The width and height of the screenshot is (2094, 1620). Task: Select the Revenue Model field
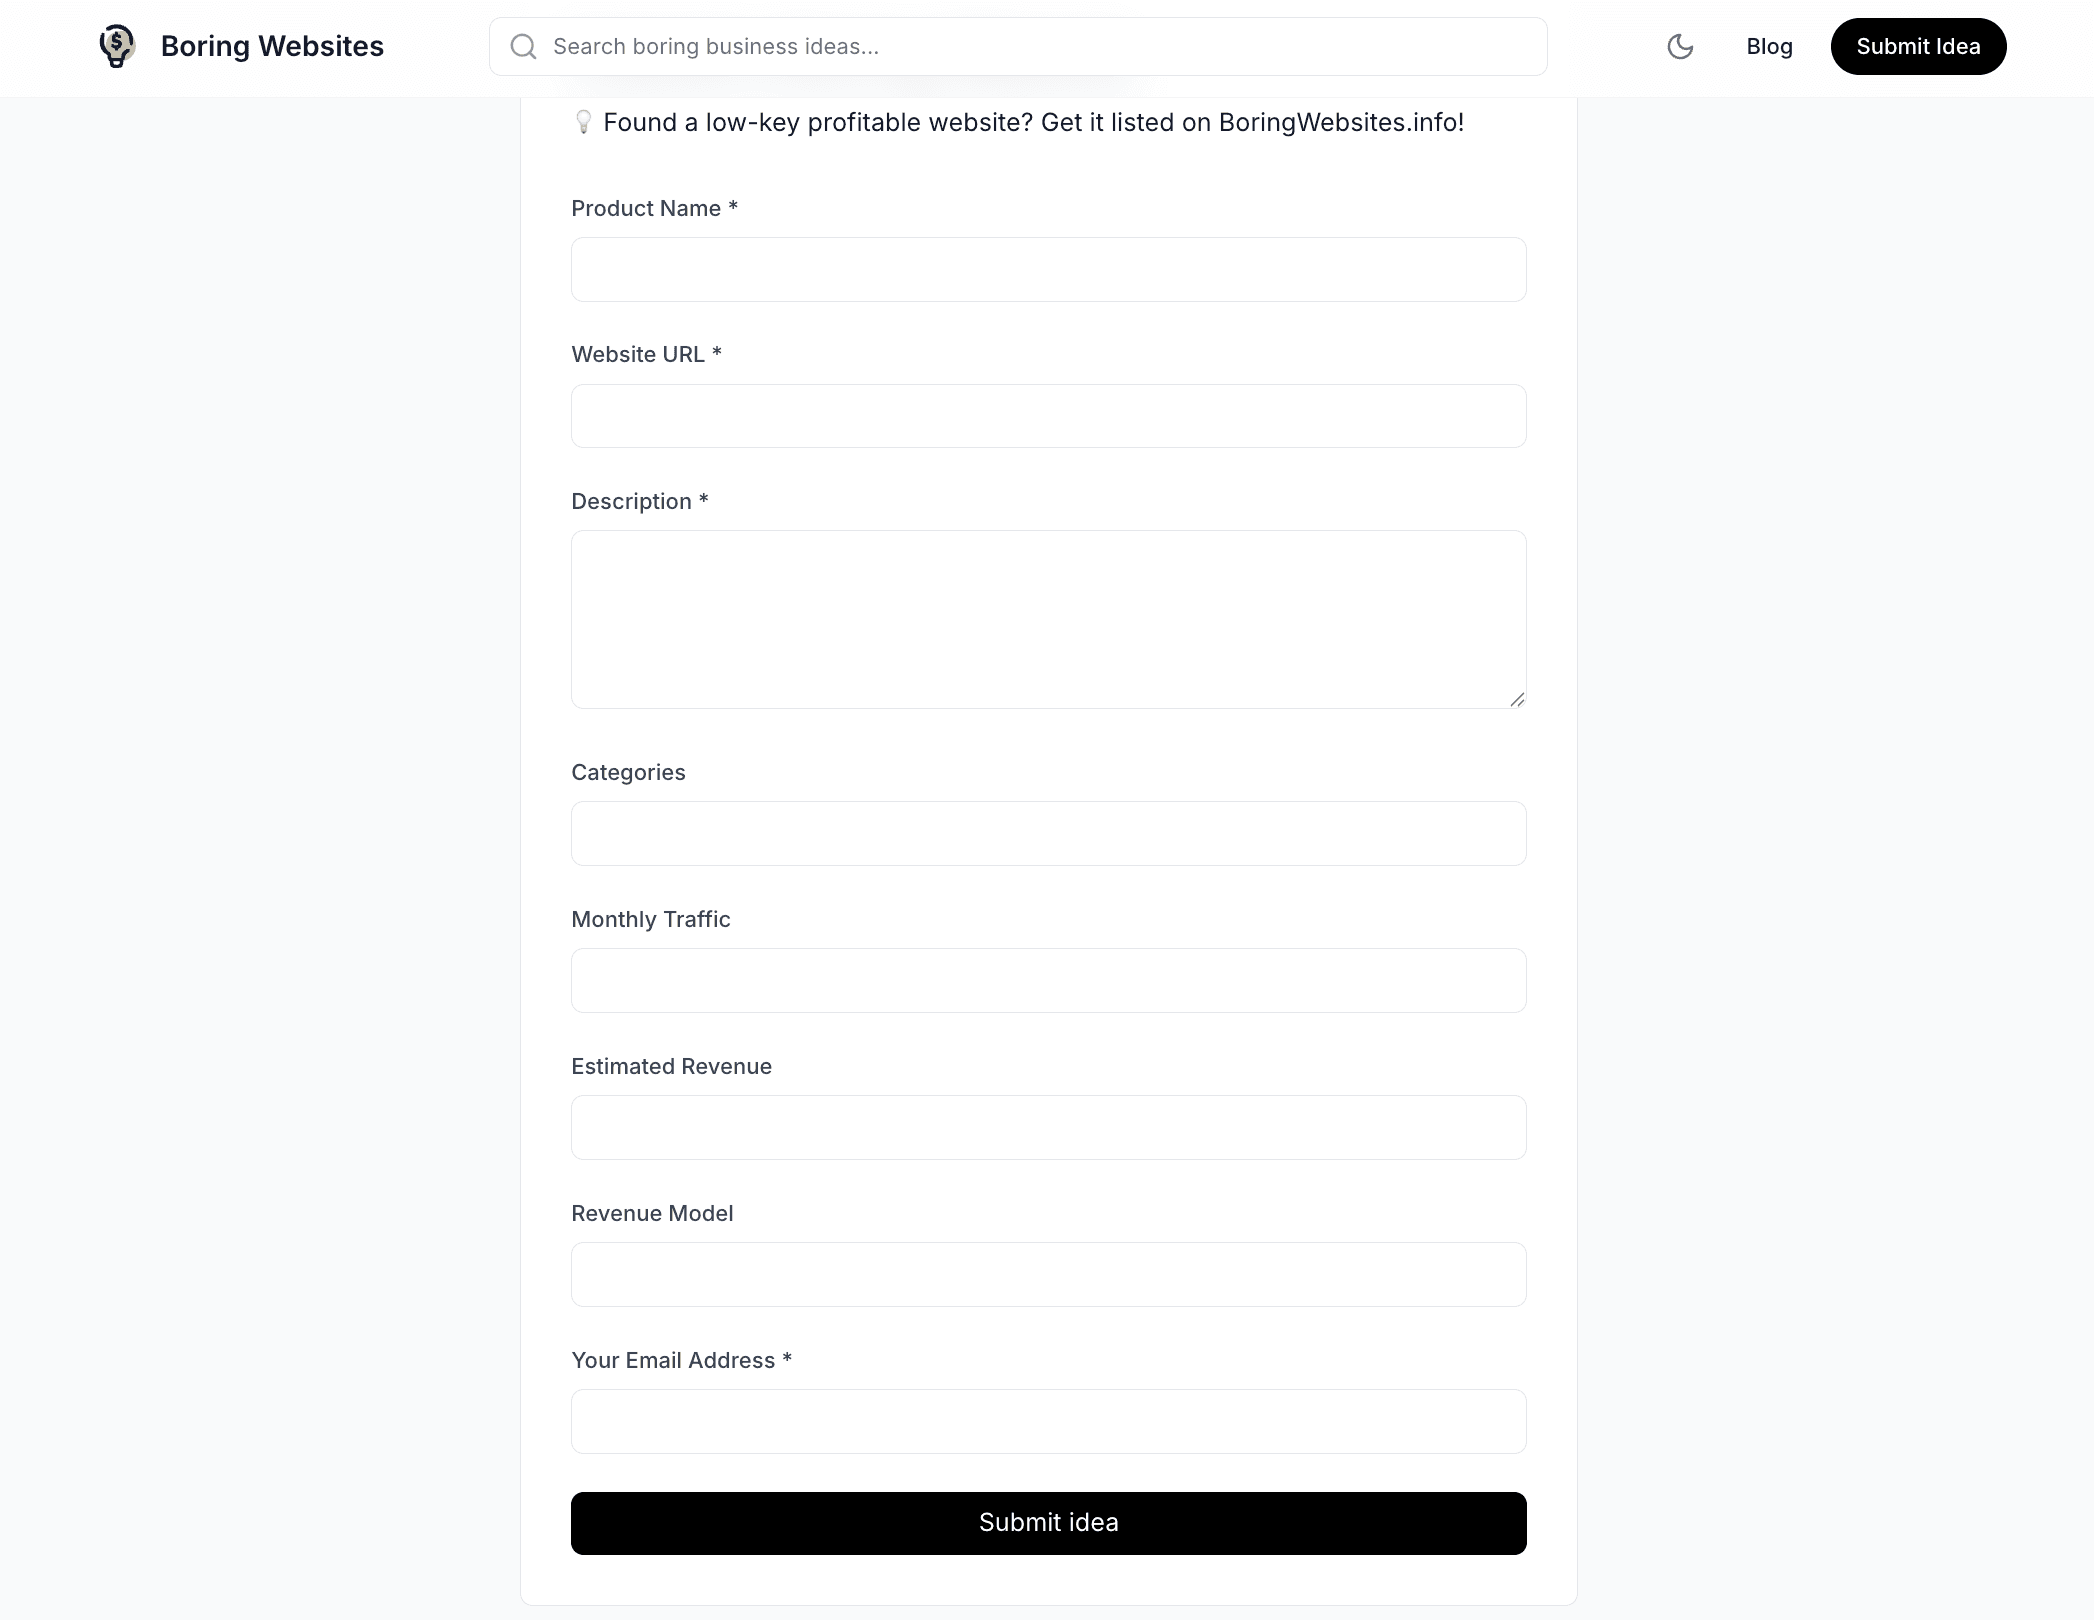click(x=1048, y=1274)
